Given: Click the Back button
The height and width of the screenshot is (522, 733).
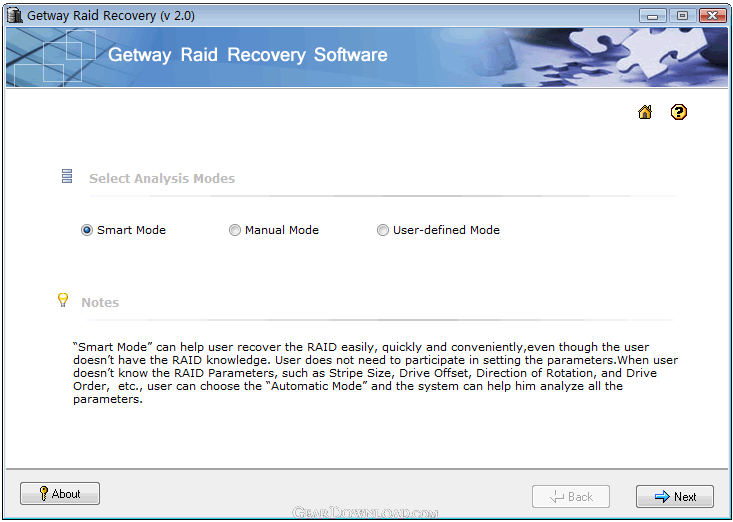Looking at the screenshot, I should click(x=569, y=496).
